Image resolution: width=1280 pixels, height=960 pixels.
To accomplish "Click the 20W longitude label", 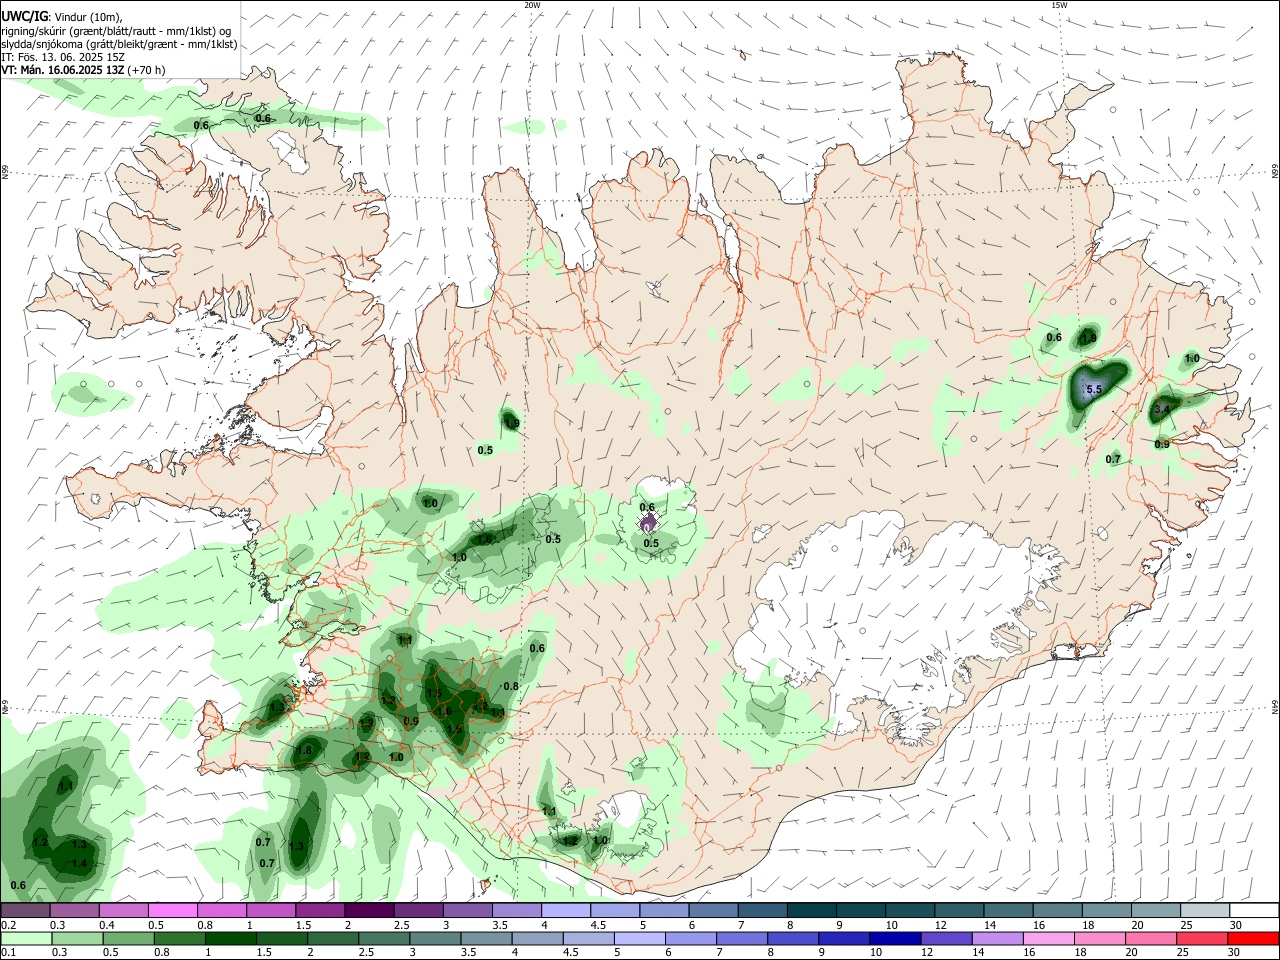I will click(532, 5).
